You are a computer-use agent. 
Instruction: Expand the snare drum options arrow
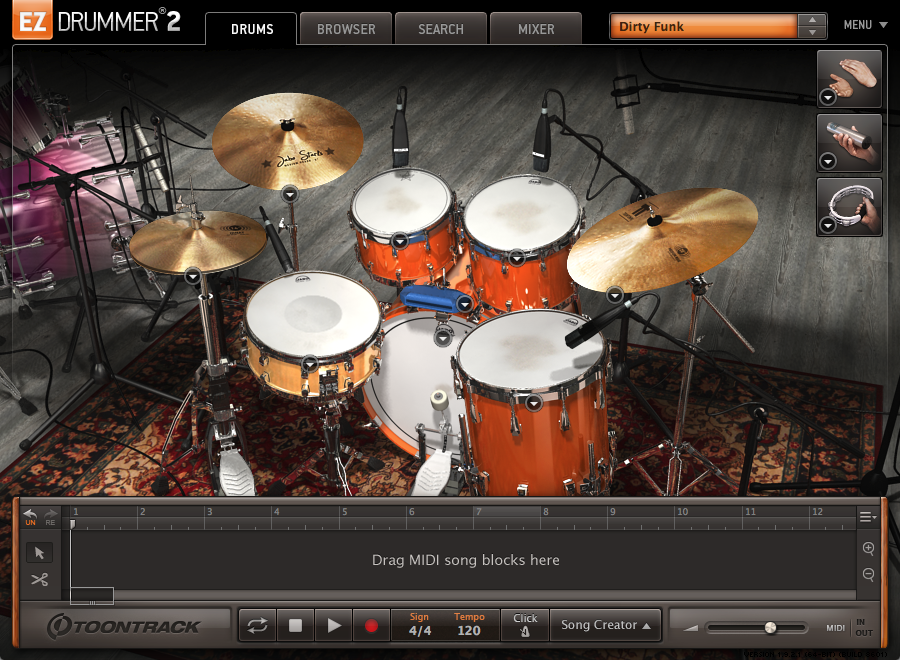pyautogui.click(x=310, y=363)
